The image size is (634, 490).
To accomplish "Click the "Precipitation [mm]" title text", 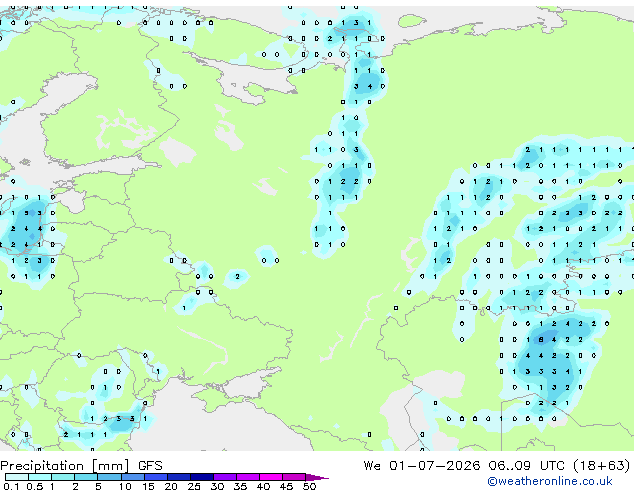I will point(65,466).
